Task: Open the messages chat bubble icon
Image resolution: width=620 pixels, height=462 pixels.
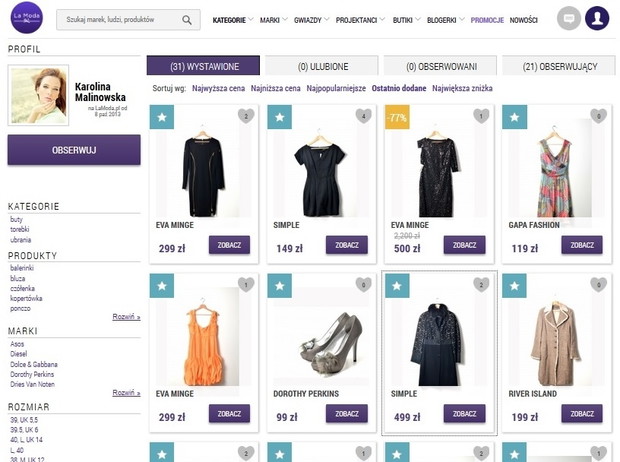Action: [x=569, y=18]
